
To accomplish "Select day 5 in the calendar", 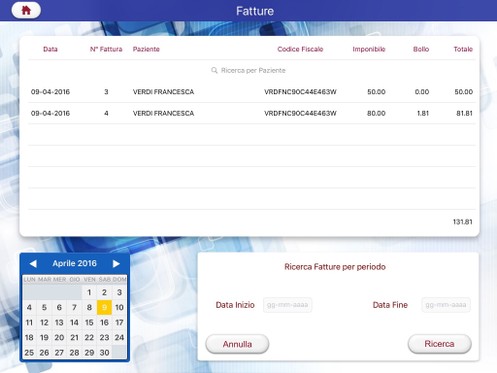I will [x=44, y=307].
